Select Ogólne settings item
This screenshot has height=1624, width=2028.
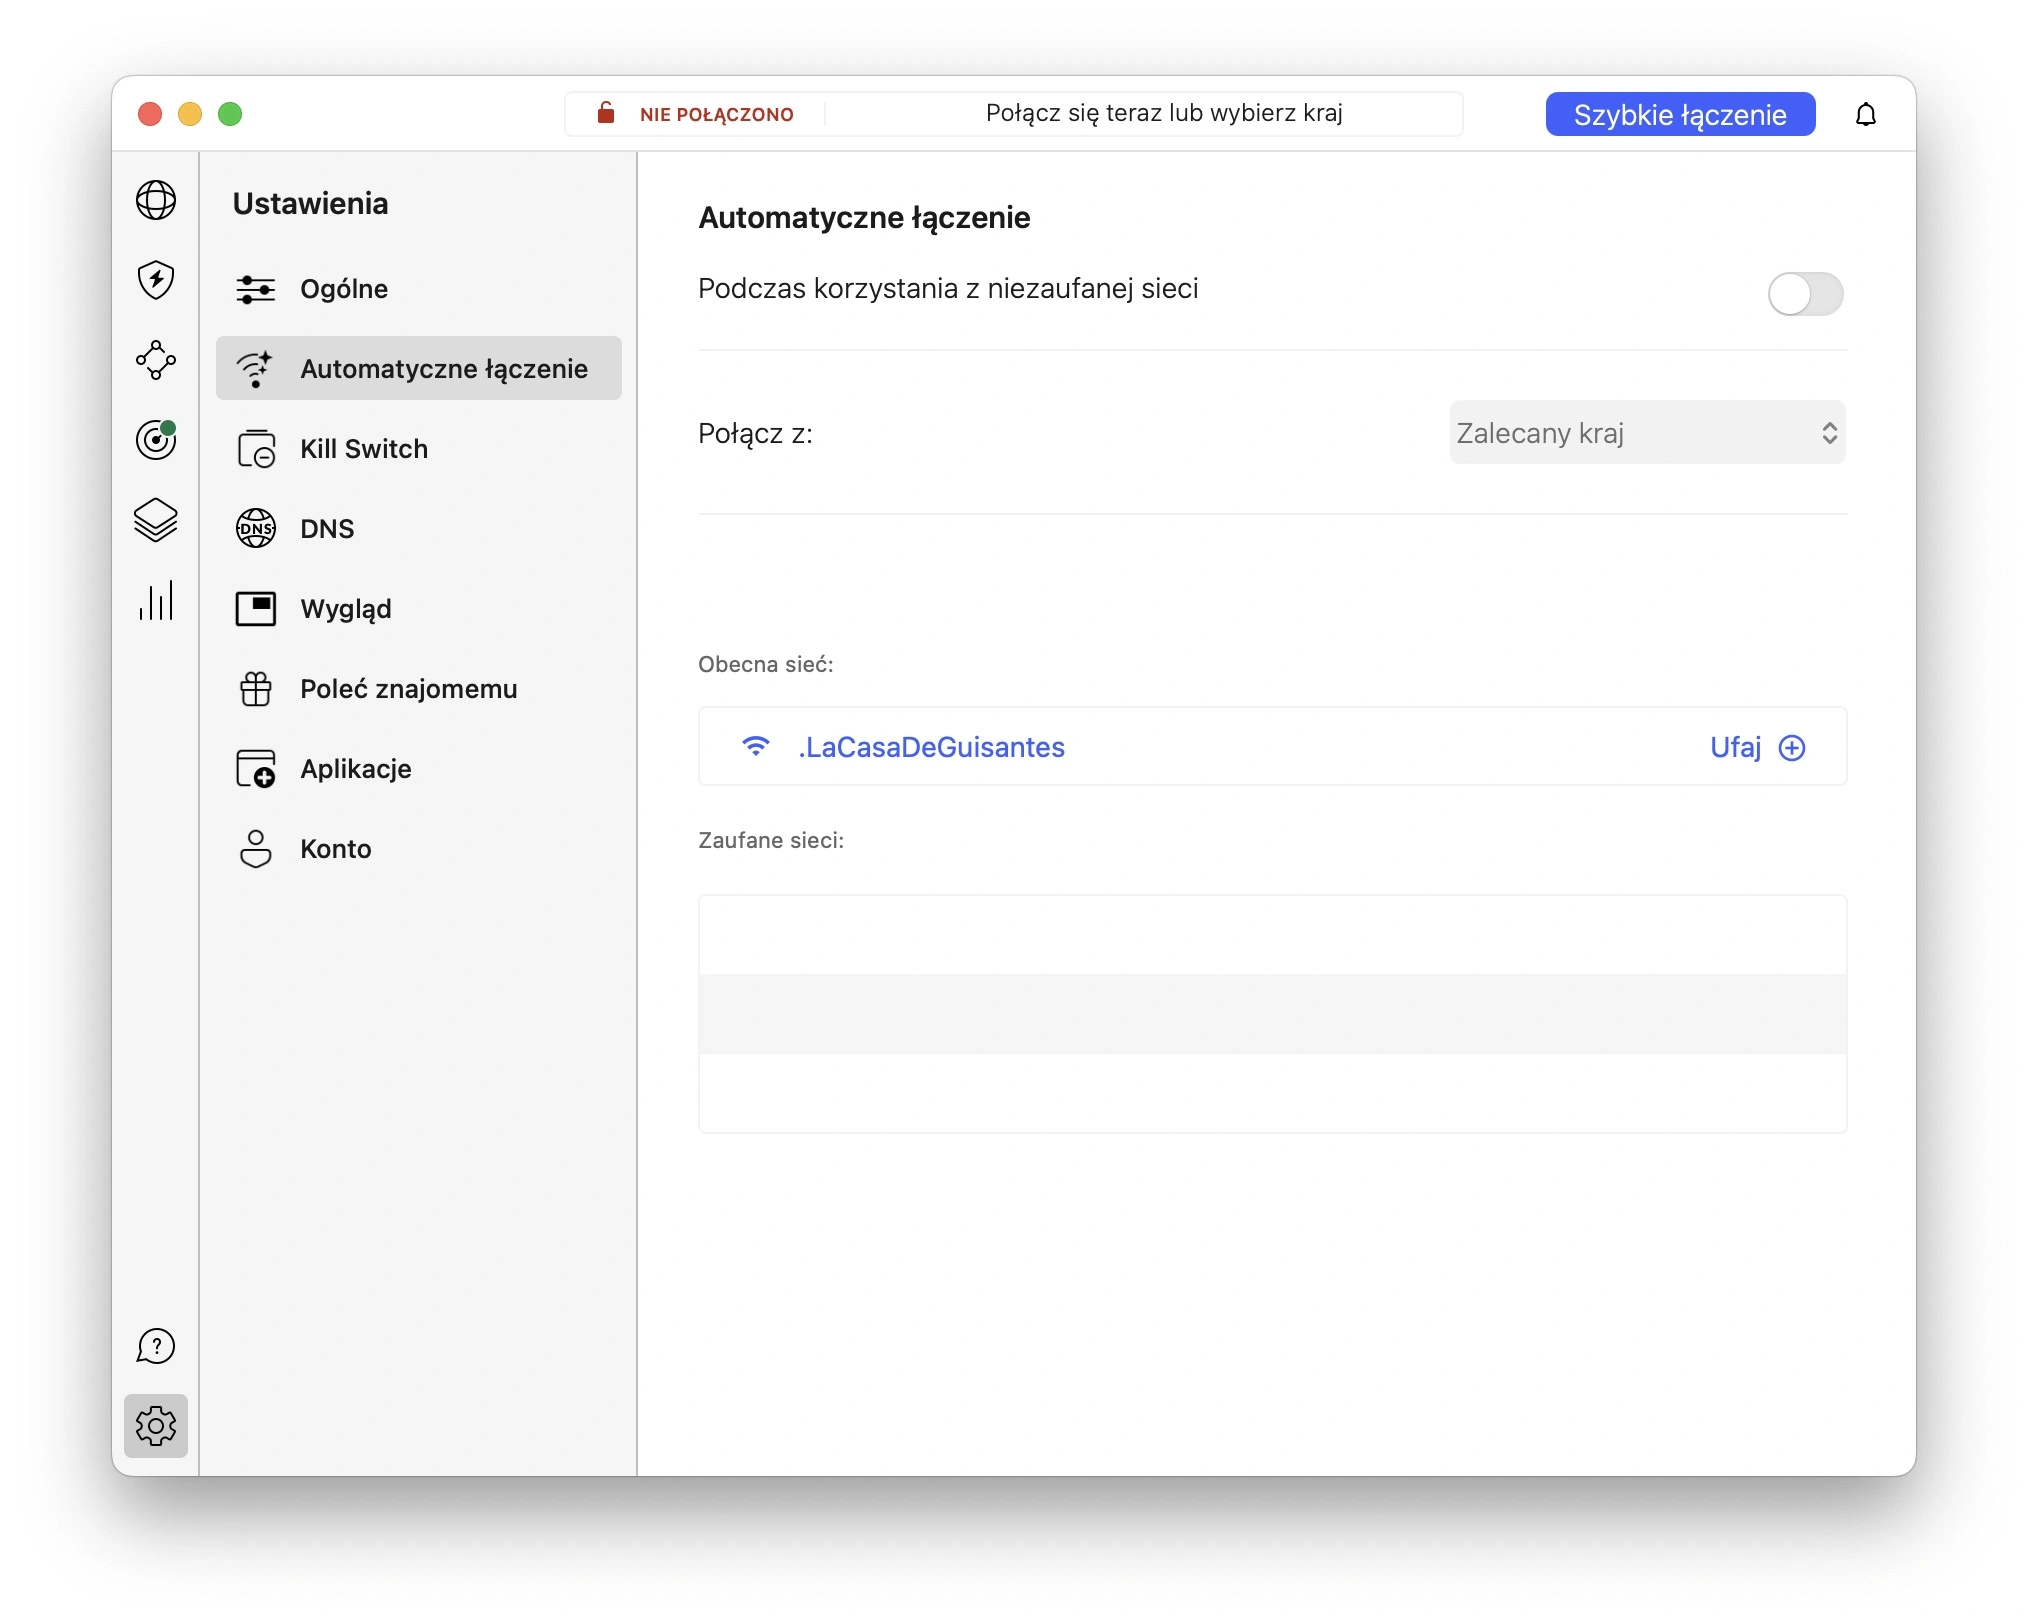point(419,289)
